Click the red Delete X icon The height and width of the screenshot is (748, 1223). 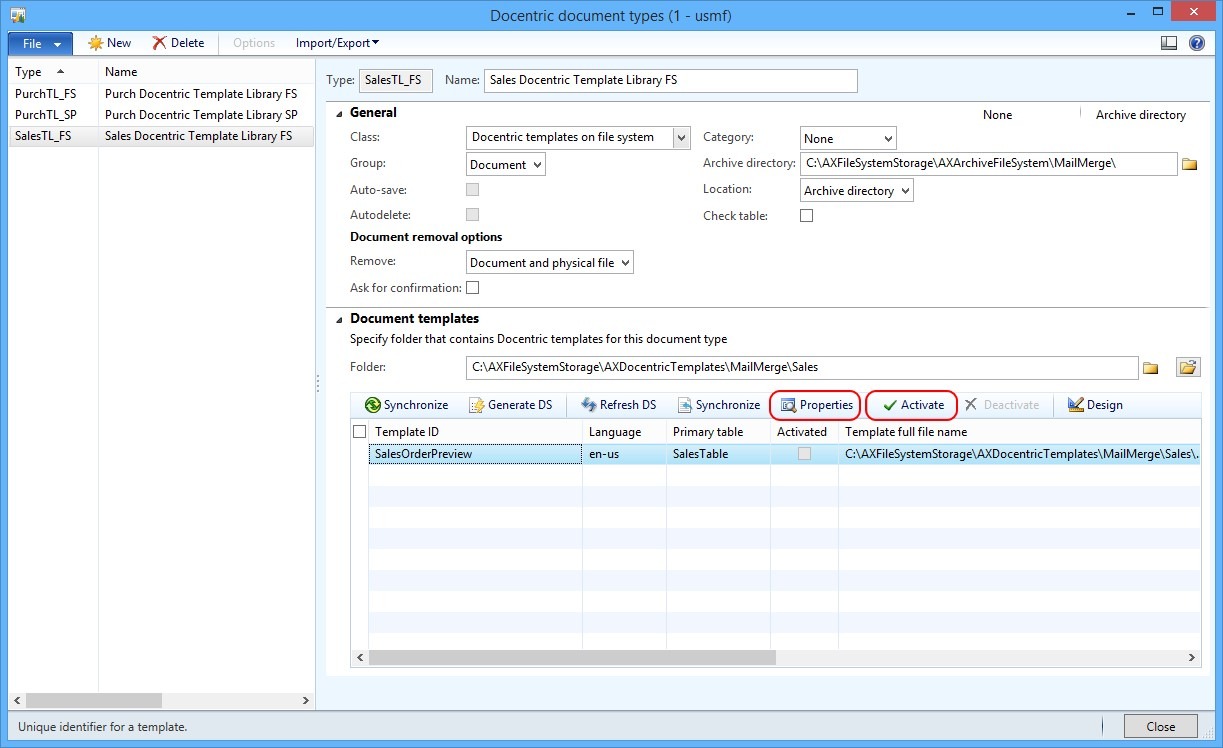tap(159, 43)
